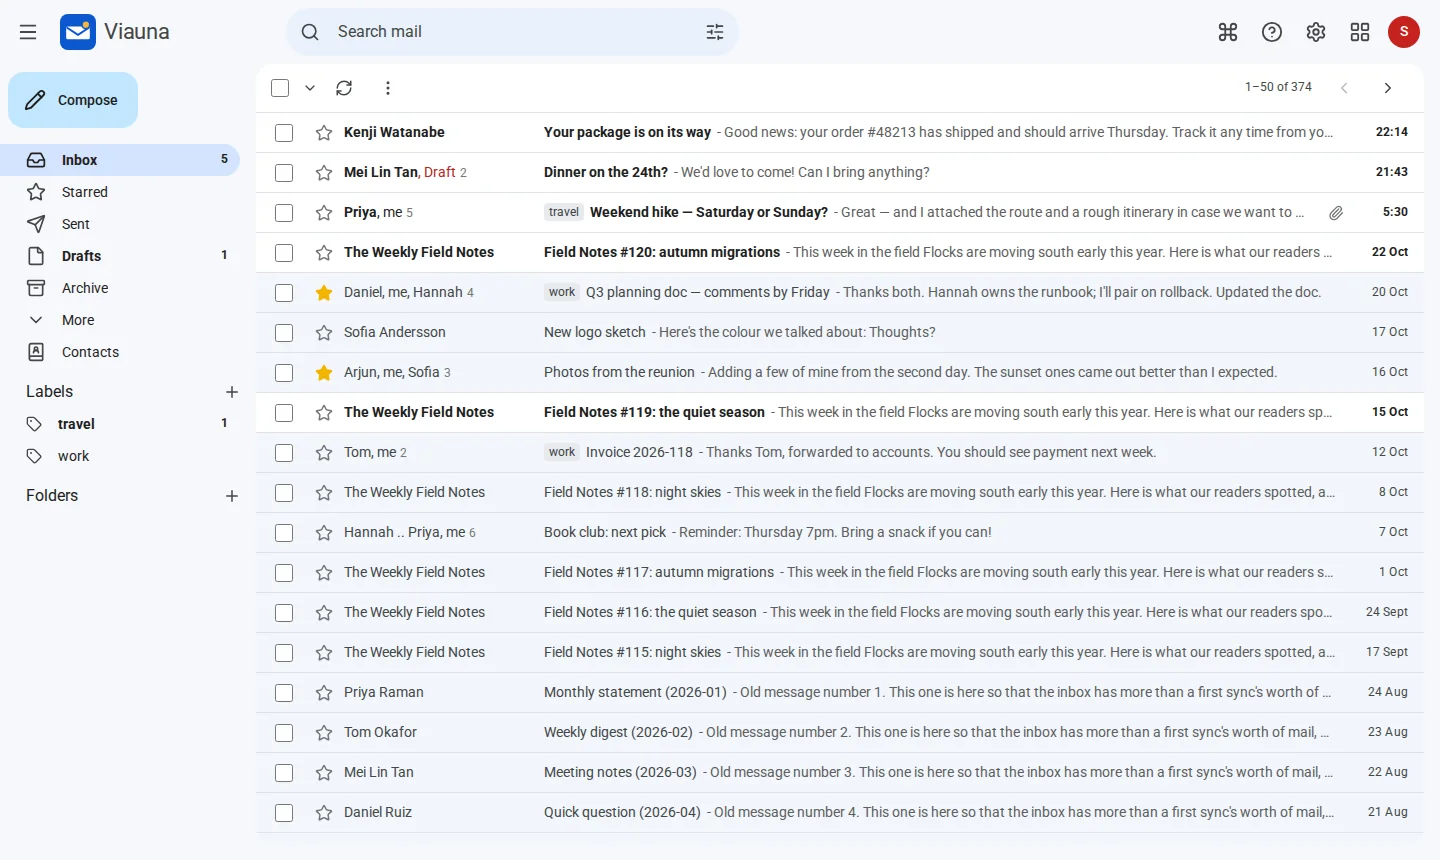The height and width of the screenshot is (860, 1440).
Task: Open keyboard shortcuts command icon
Action: (x=1228, y=32)
